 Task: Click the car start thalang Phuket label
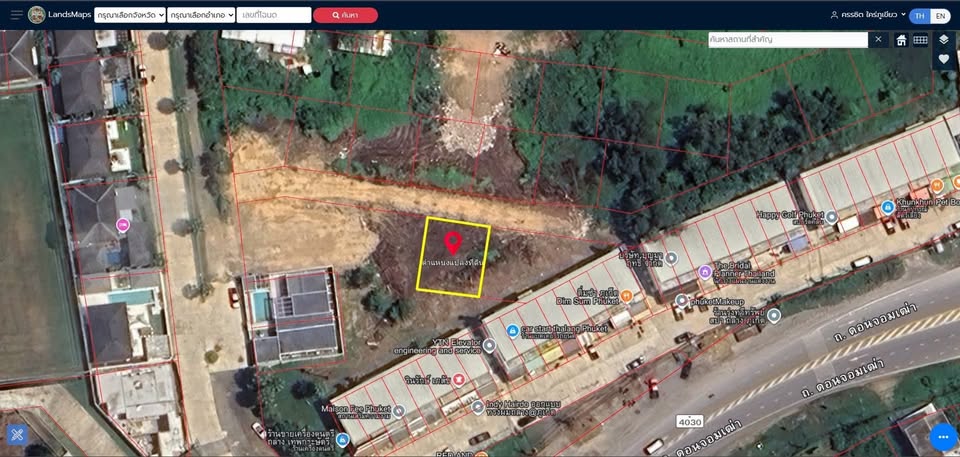(x=564, y=328)
